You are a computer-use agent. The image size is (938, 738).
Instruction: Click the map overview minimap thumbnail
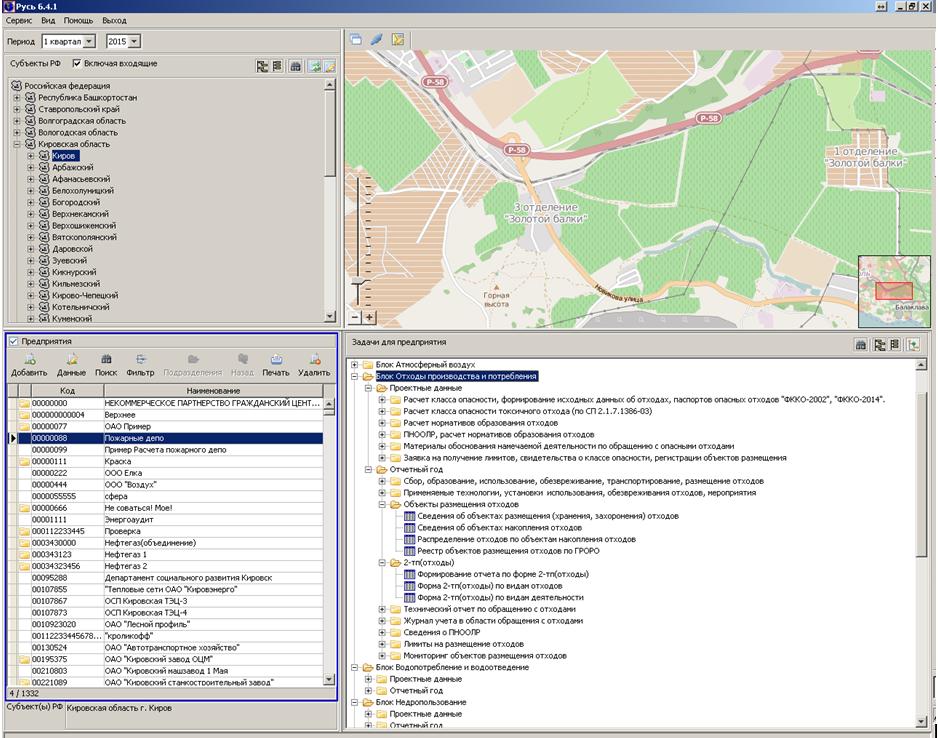(x=894, y=290)
